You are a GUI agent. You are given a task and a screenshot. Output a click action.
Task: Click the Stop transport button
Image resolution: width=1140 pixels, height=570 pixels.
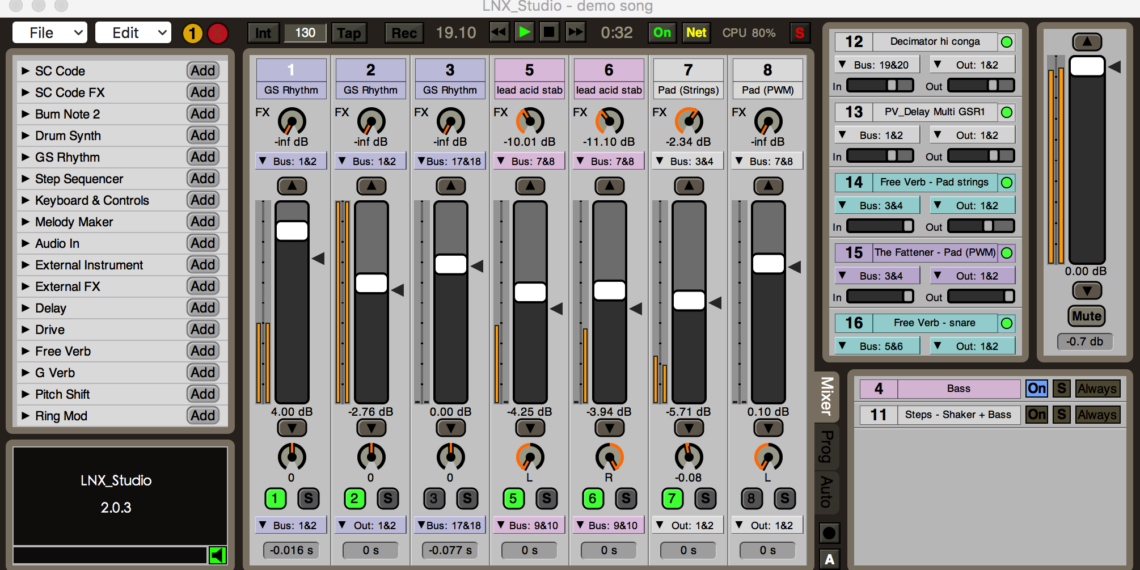coord(549,33)
